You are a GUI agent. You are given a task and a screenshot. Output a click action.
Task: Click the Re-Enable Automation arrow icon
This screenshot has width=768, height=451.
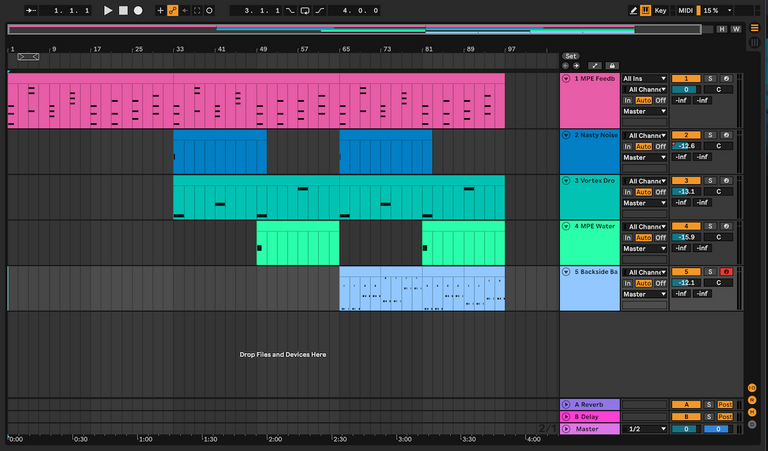185,10
